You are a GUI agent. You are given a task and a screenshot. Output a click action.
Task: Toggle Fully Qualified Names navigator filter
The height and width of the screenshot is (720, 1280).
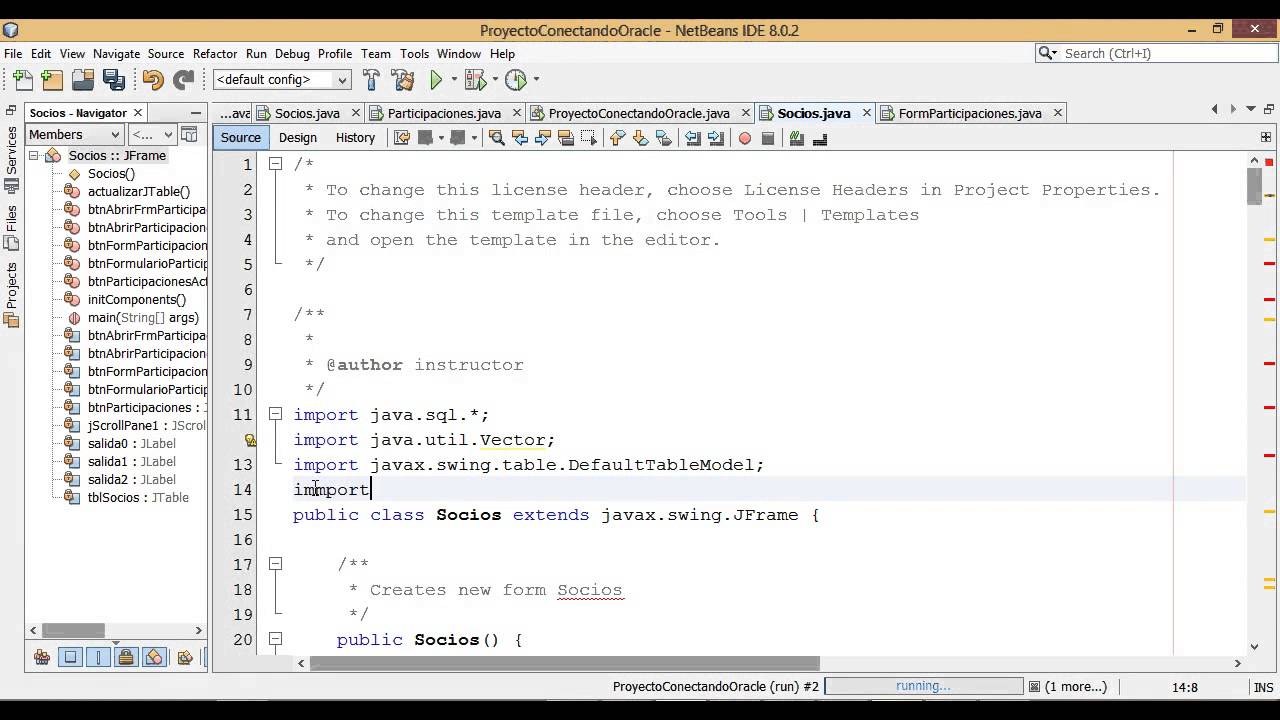pyautogui.click(x=184, y=657)
